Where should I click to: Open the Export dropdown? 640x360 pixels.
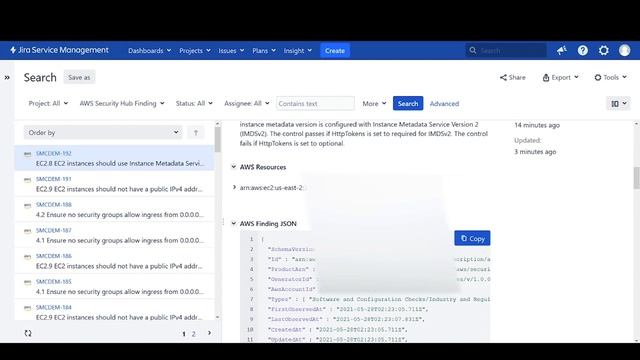560,77
